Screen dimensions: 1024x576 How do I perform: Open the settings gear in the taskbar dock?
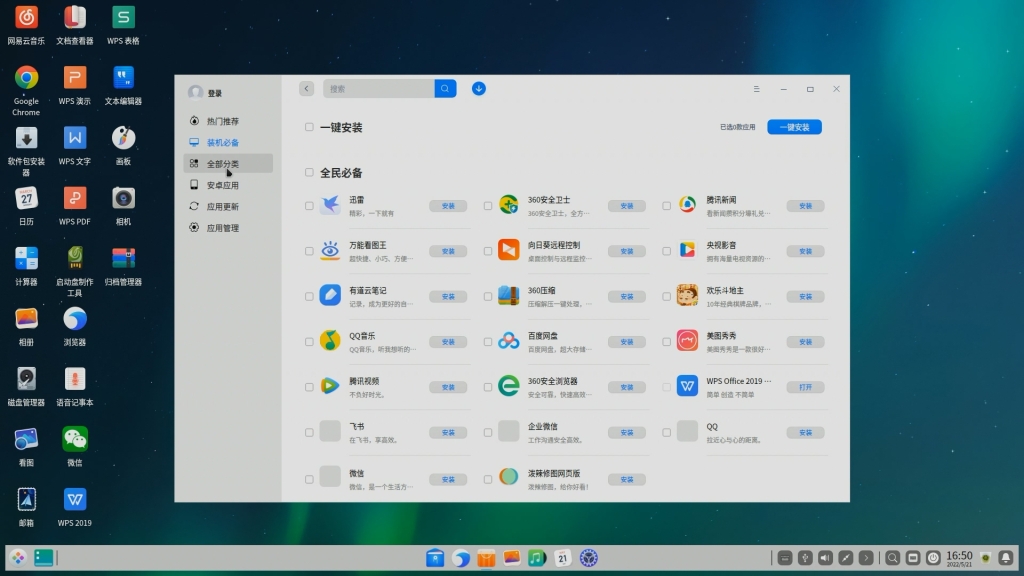pyautogui.click(x=588, y=558)
